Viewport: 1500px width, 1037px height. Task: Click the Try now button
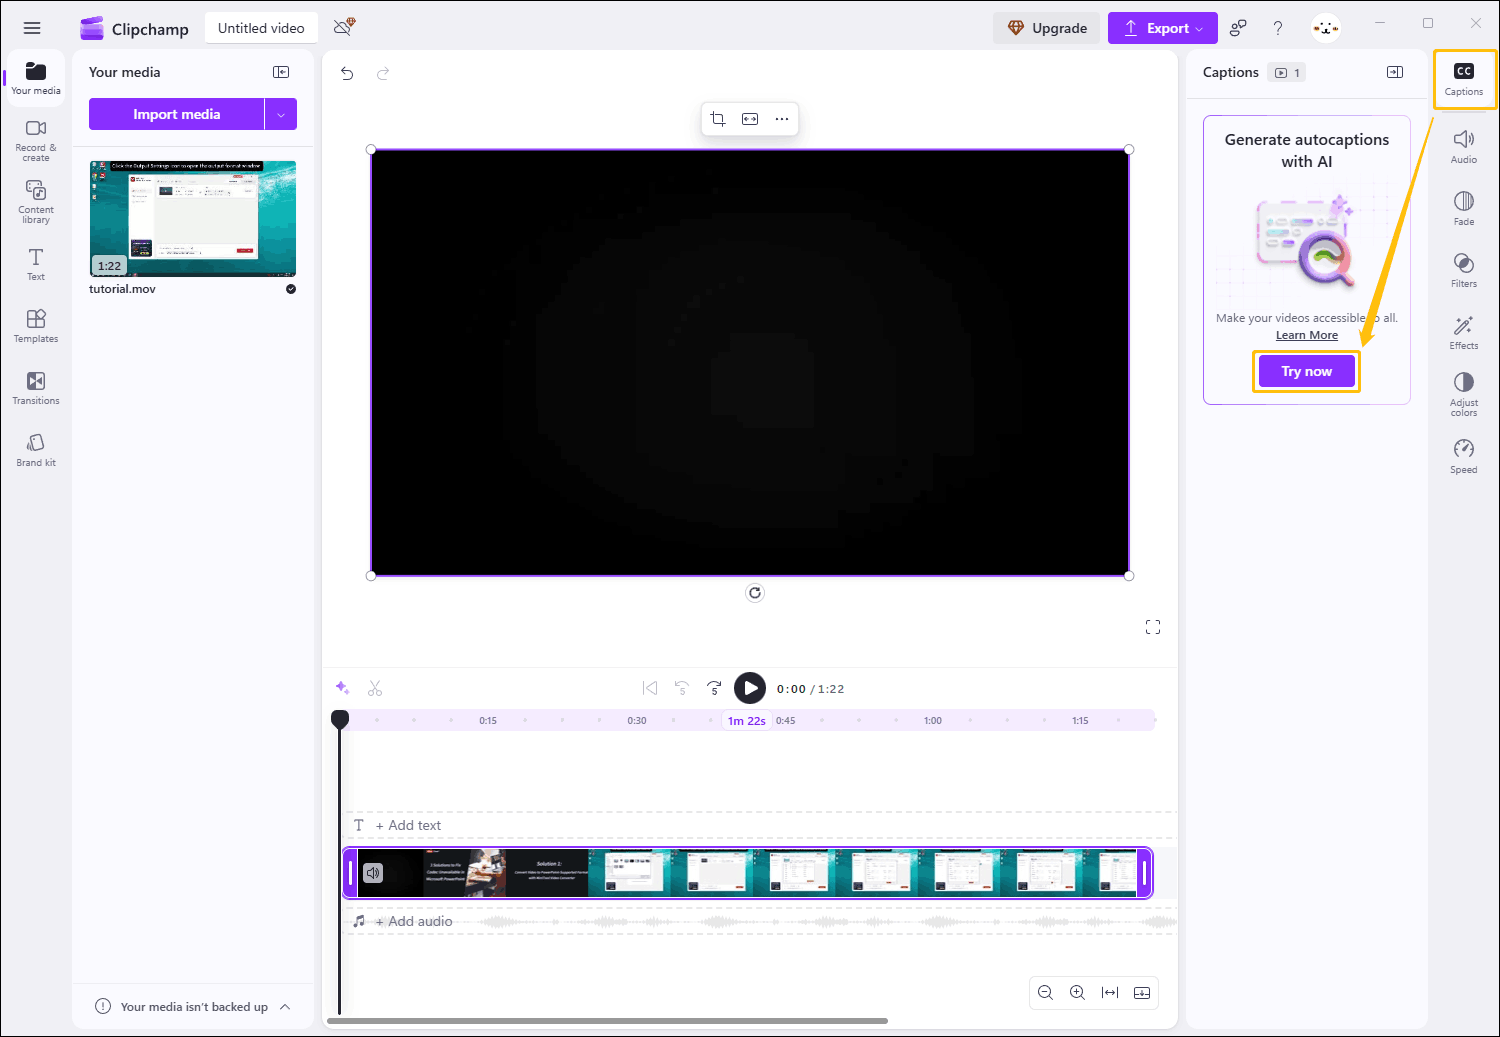(x=1306, y=371)
